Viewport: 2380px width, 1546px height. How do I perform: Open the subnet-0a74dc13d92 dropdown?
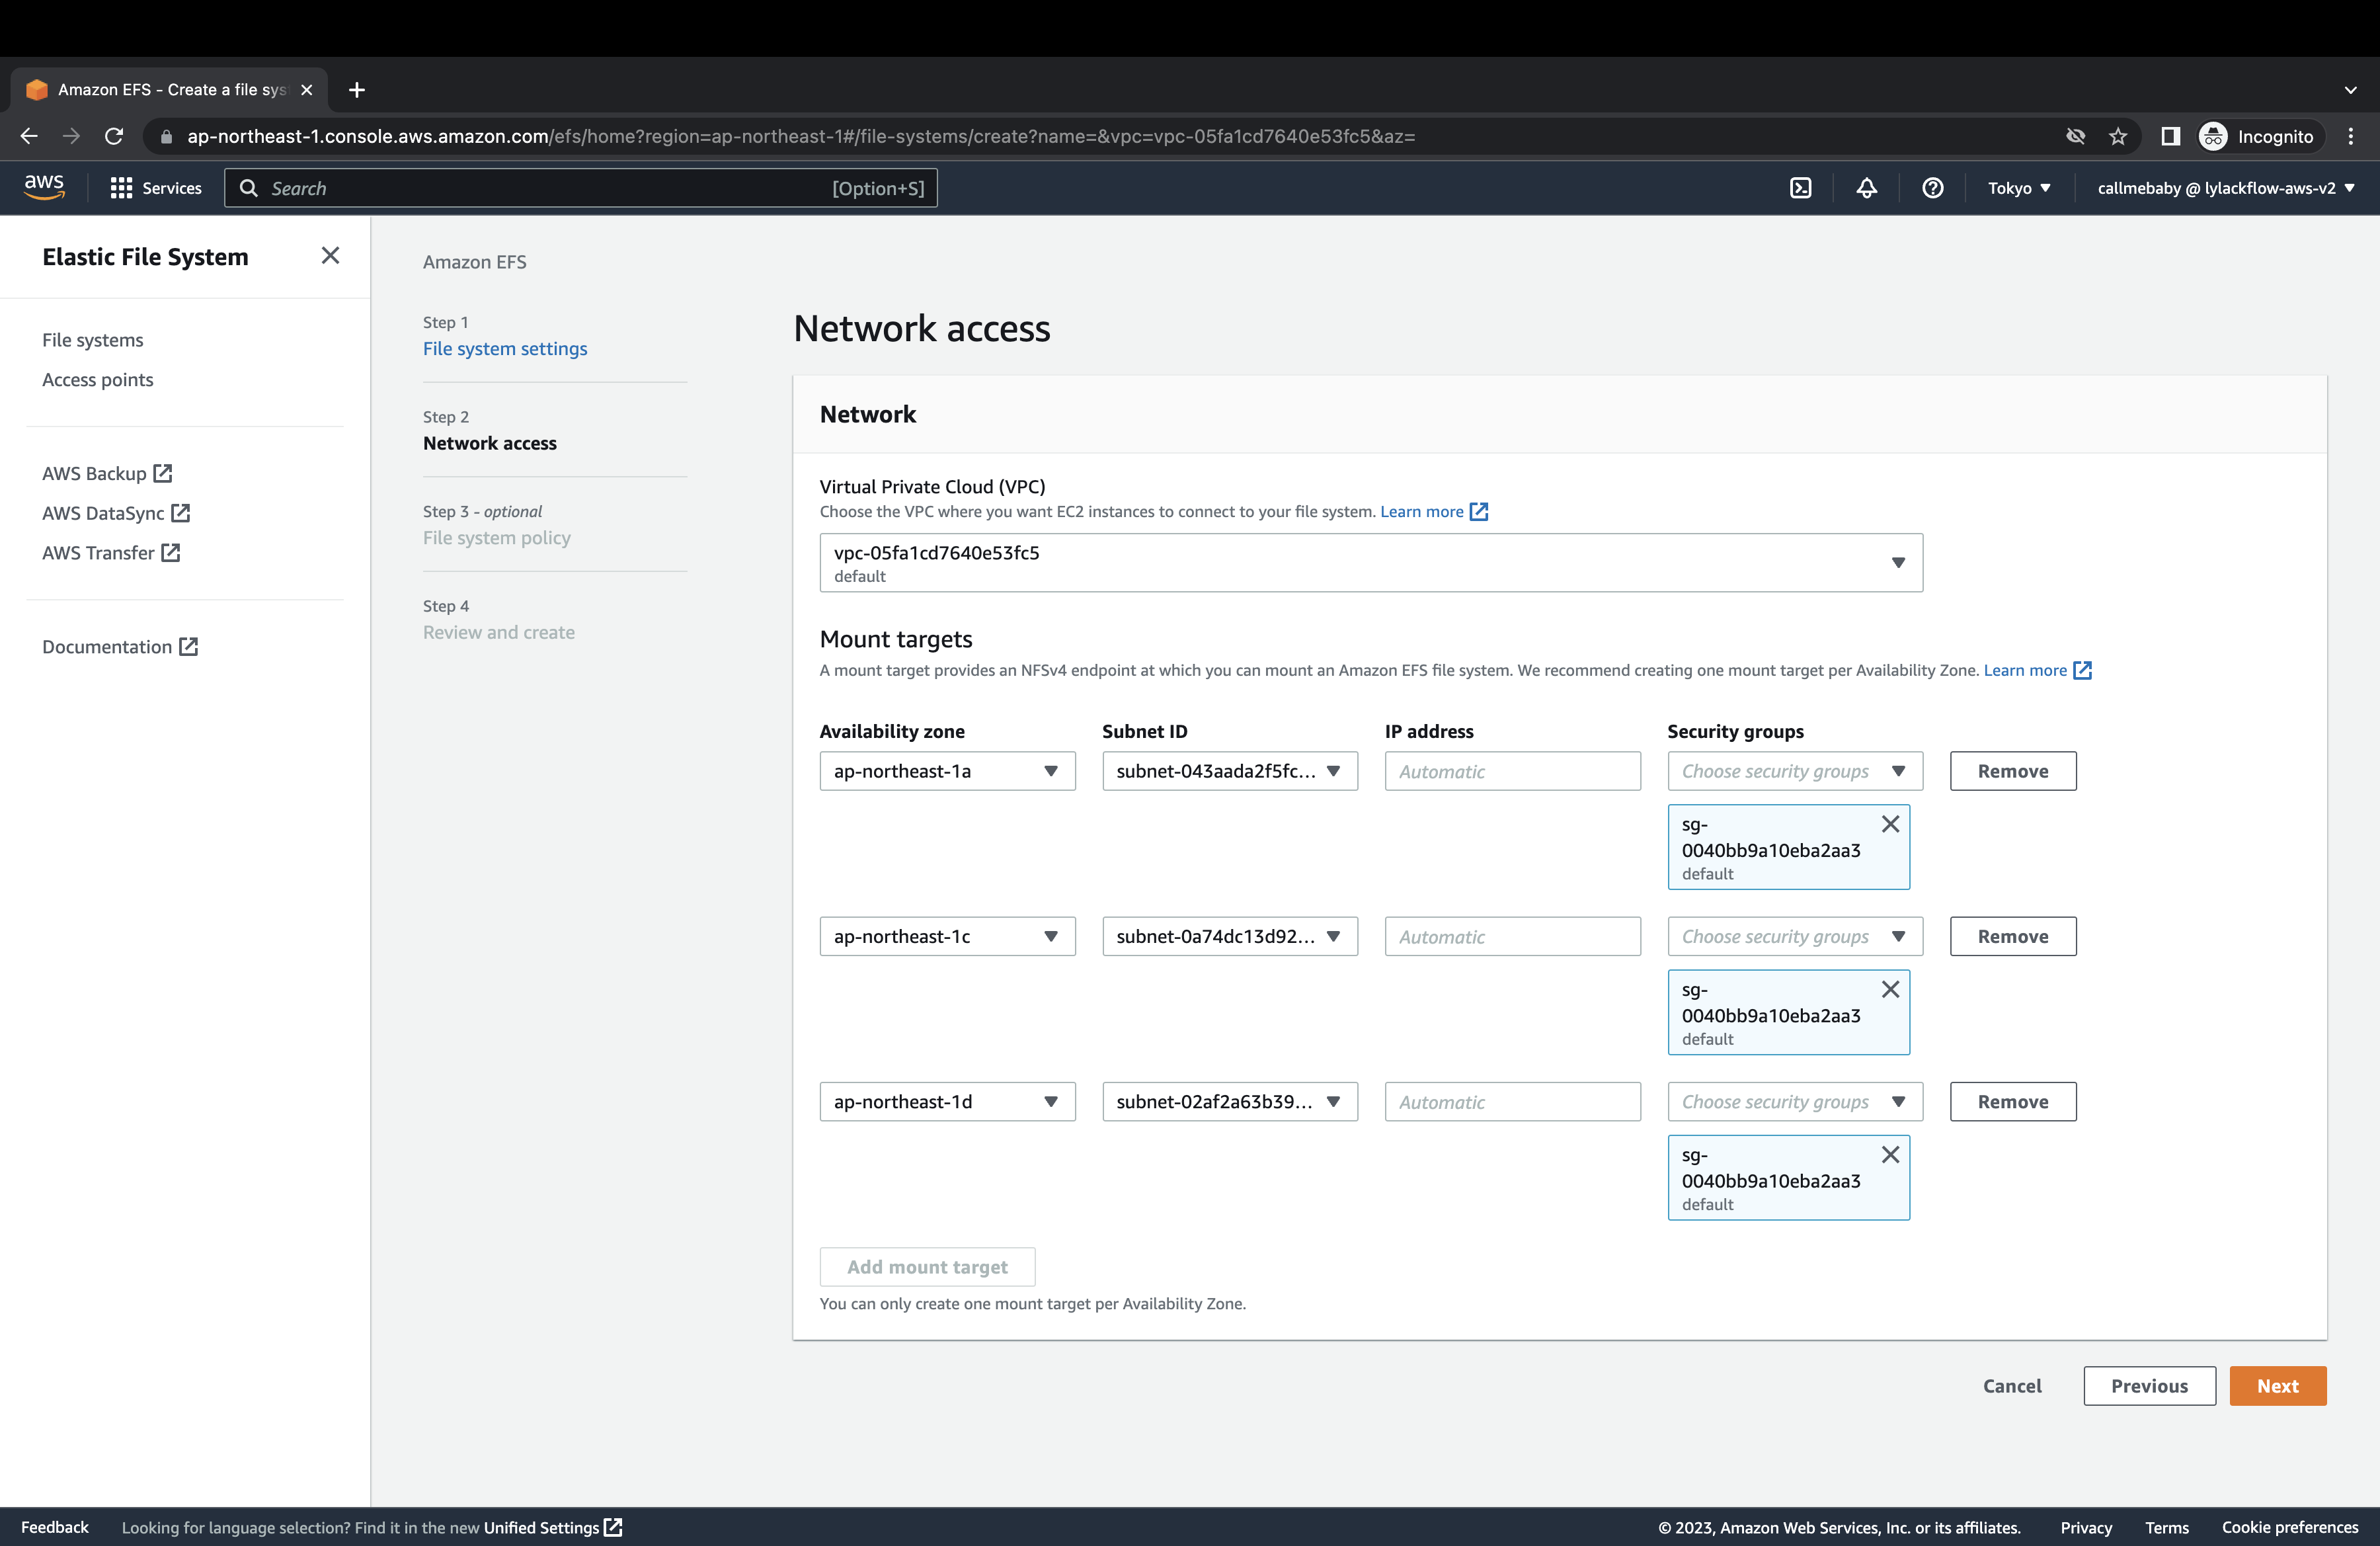point(1230,936)
